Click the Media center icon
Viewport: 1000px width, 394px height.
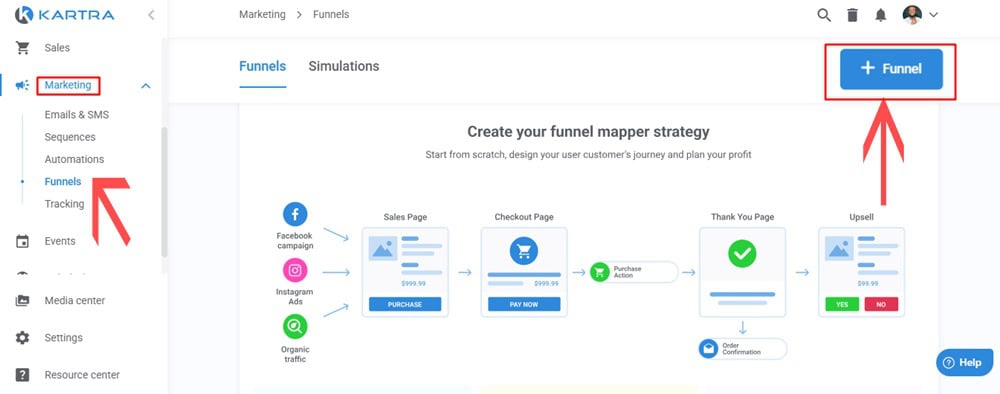point(22,300)
